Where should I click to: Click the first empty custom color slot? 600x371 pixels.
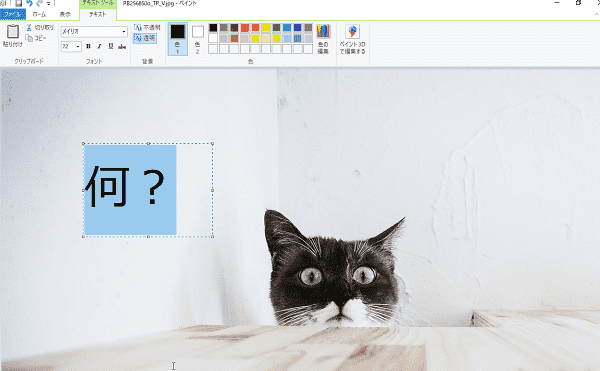pyautogui.click(x=213, y=49)
